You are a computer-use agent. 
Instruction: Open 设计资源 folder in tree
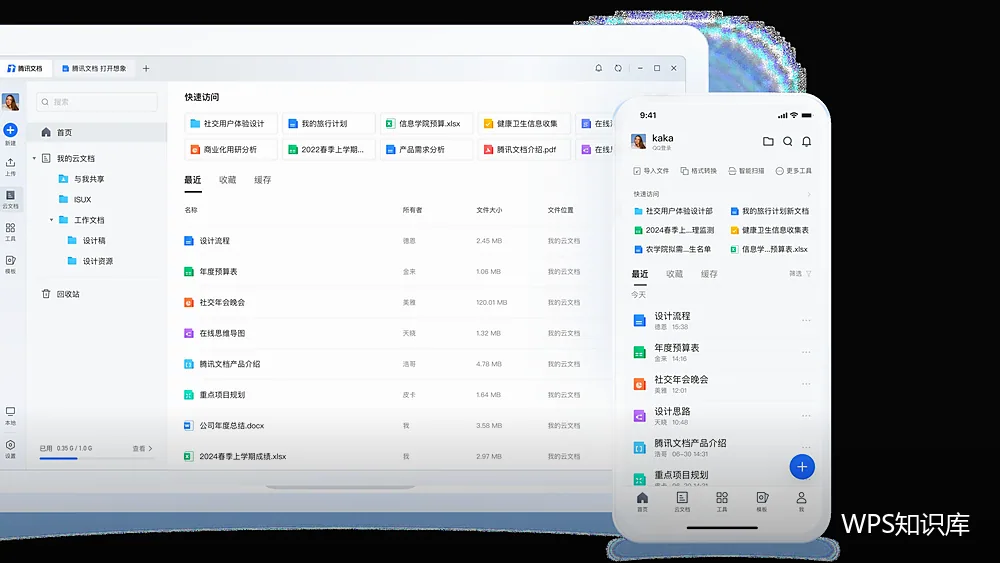point(91,261)
